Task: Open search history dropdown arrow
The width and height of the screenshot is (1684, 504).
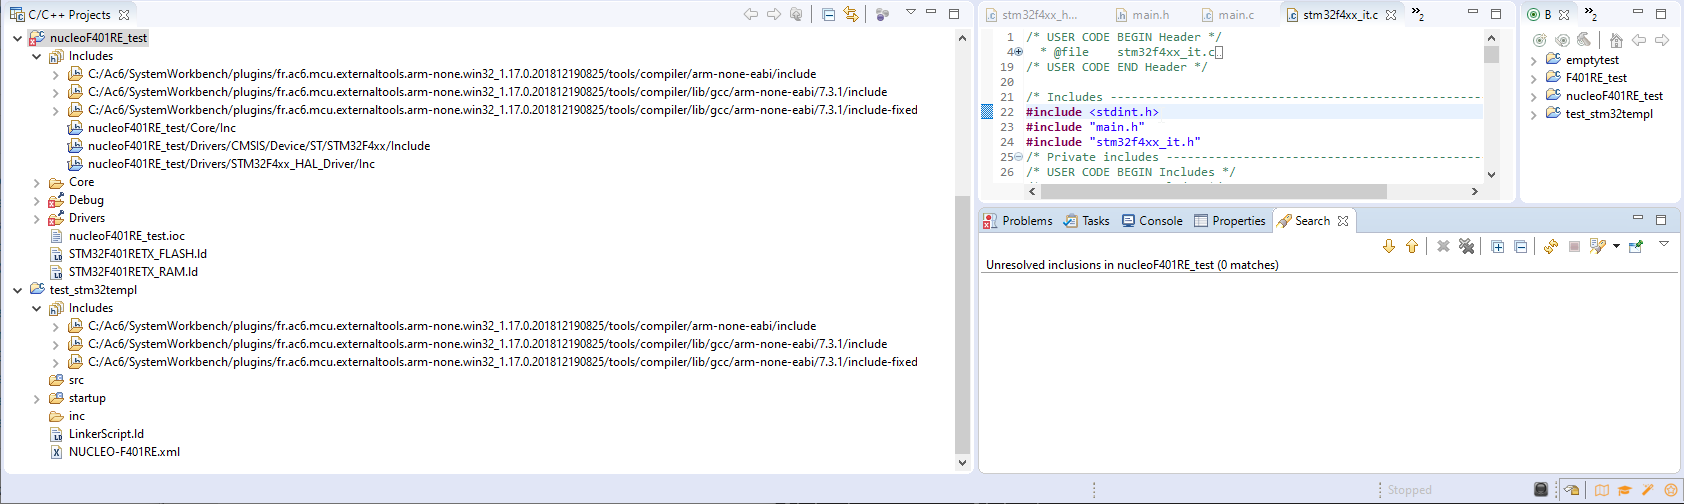Action: click(x=1616, y=246)
